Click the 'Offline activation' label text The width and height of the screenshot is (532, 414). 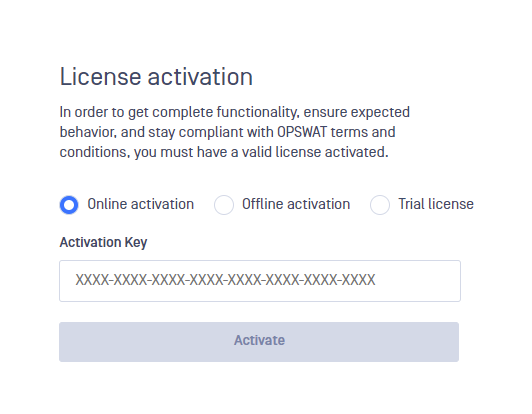pos(296,204)
